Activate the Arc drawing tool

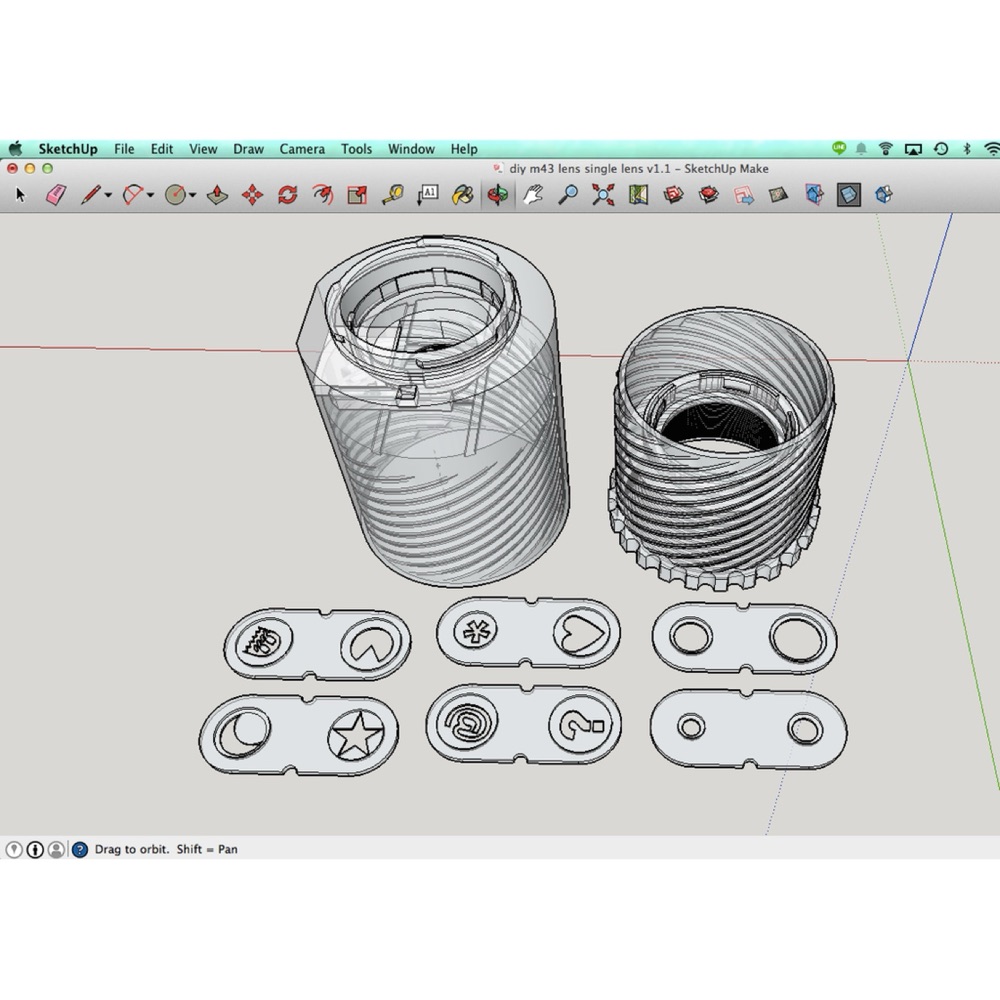coord(133,195)
